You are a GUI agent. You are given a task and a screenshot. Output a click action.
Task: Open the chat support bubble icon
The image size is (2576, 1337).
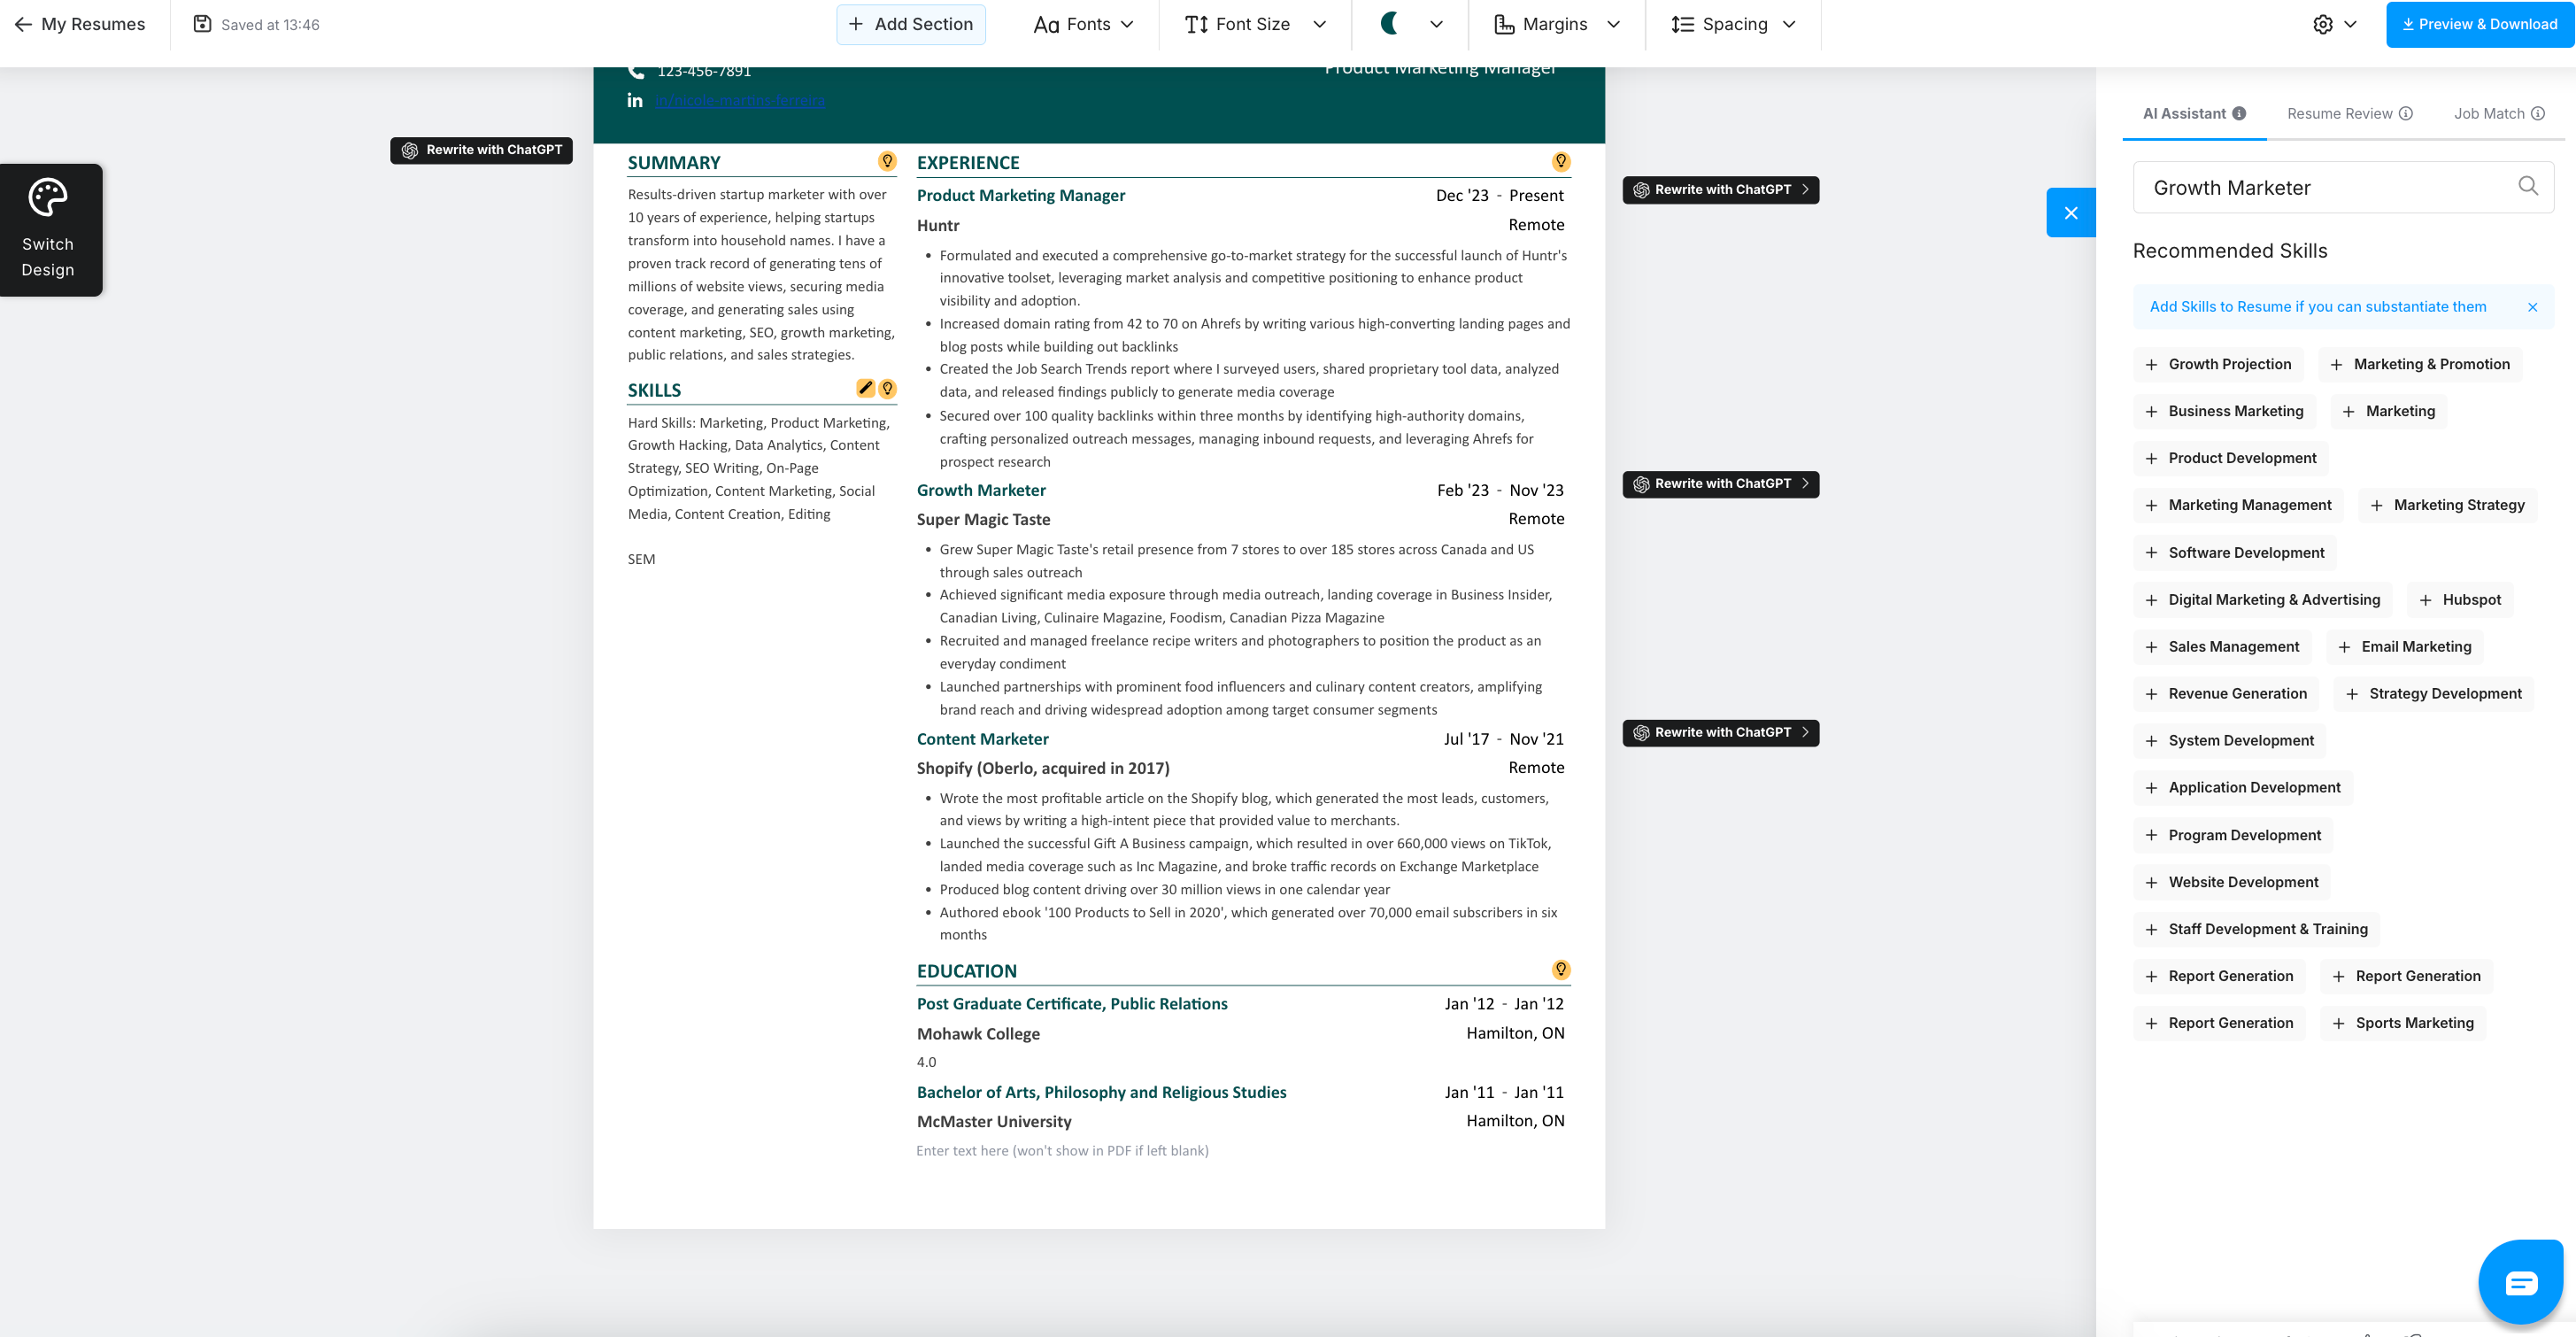[x=2520, y=1282]
